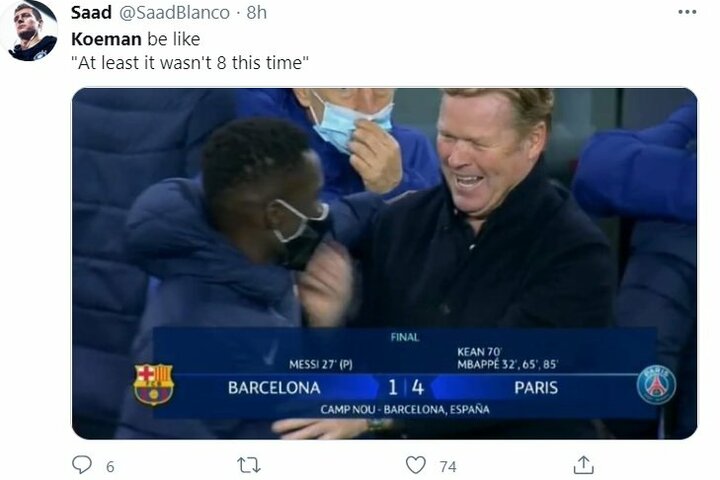Retweet this post using the retweet icon
720x480 pixels.
[x=247, y=465]
